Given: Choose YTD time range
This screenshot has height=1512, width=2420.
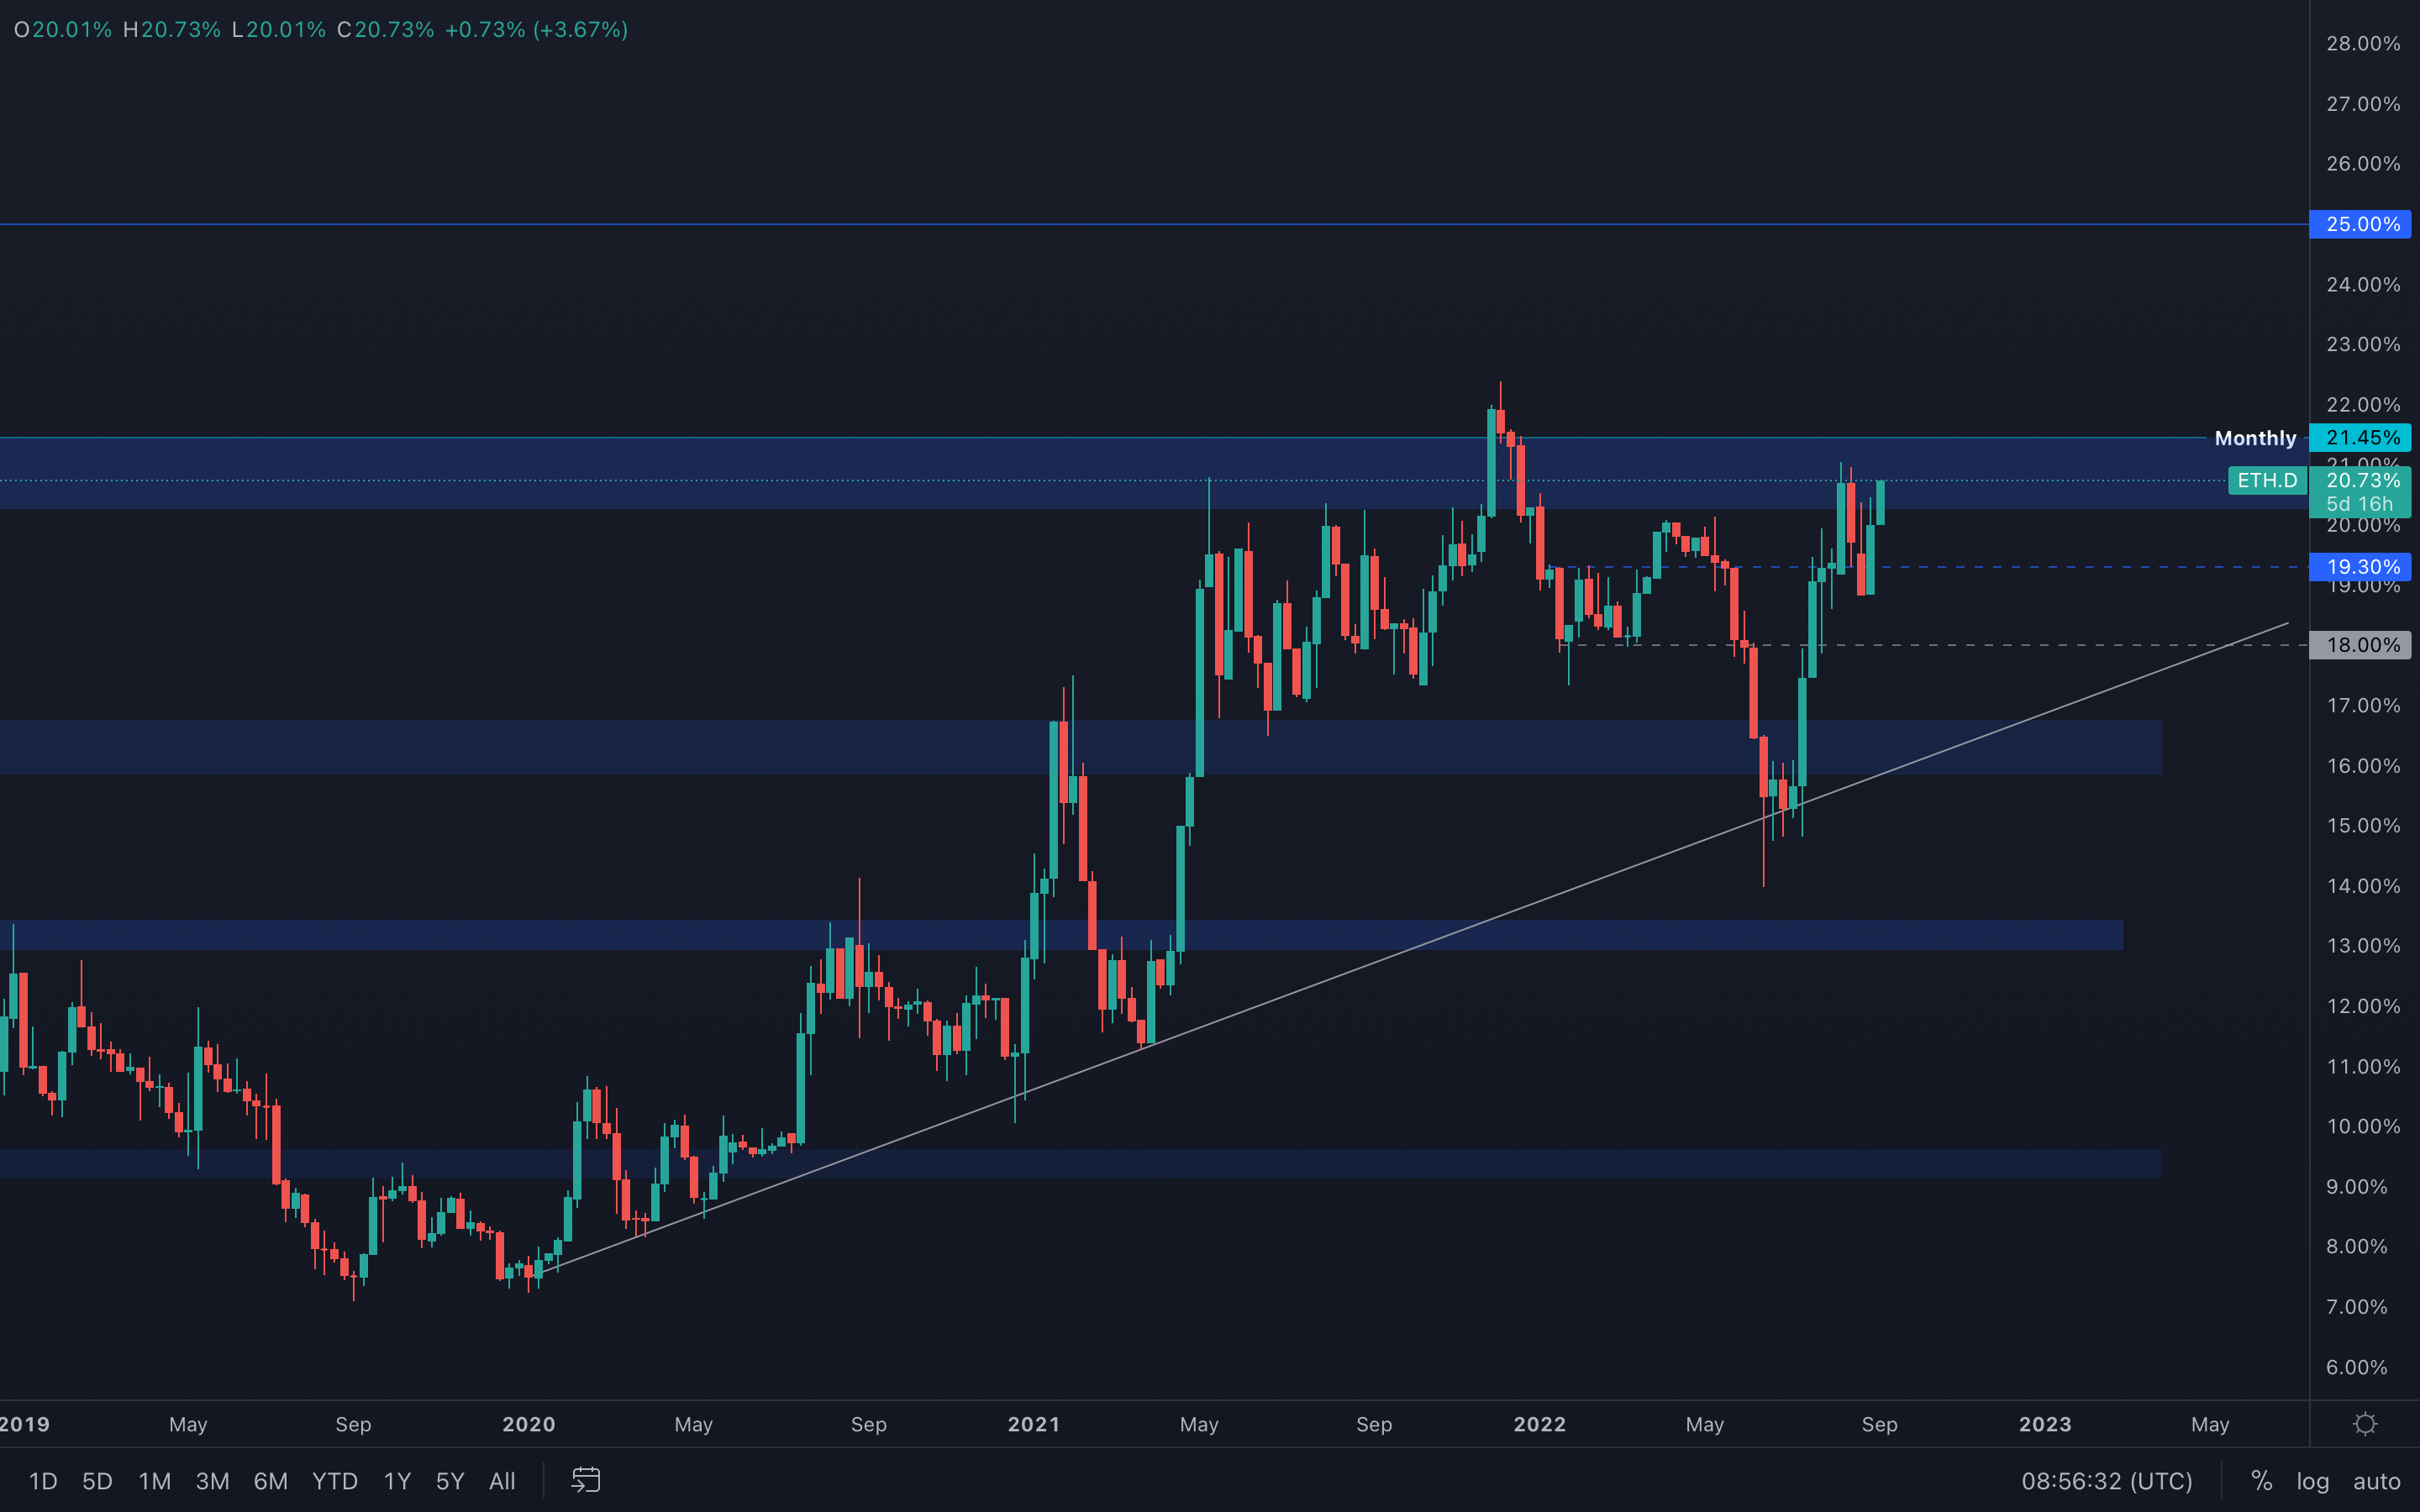Looking at the screenshot, I should point(334,1481).
